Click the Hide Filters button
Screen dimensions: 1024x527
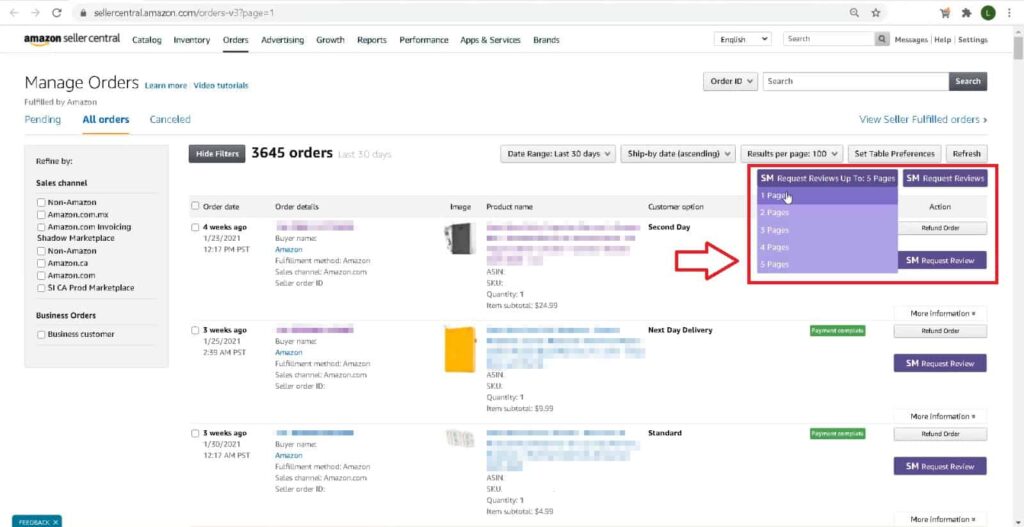point(217,154)
